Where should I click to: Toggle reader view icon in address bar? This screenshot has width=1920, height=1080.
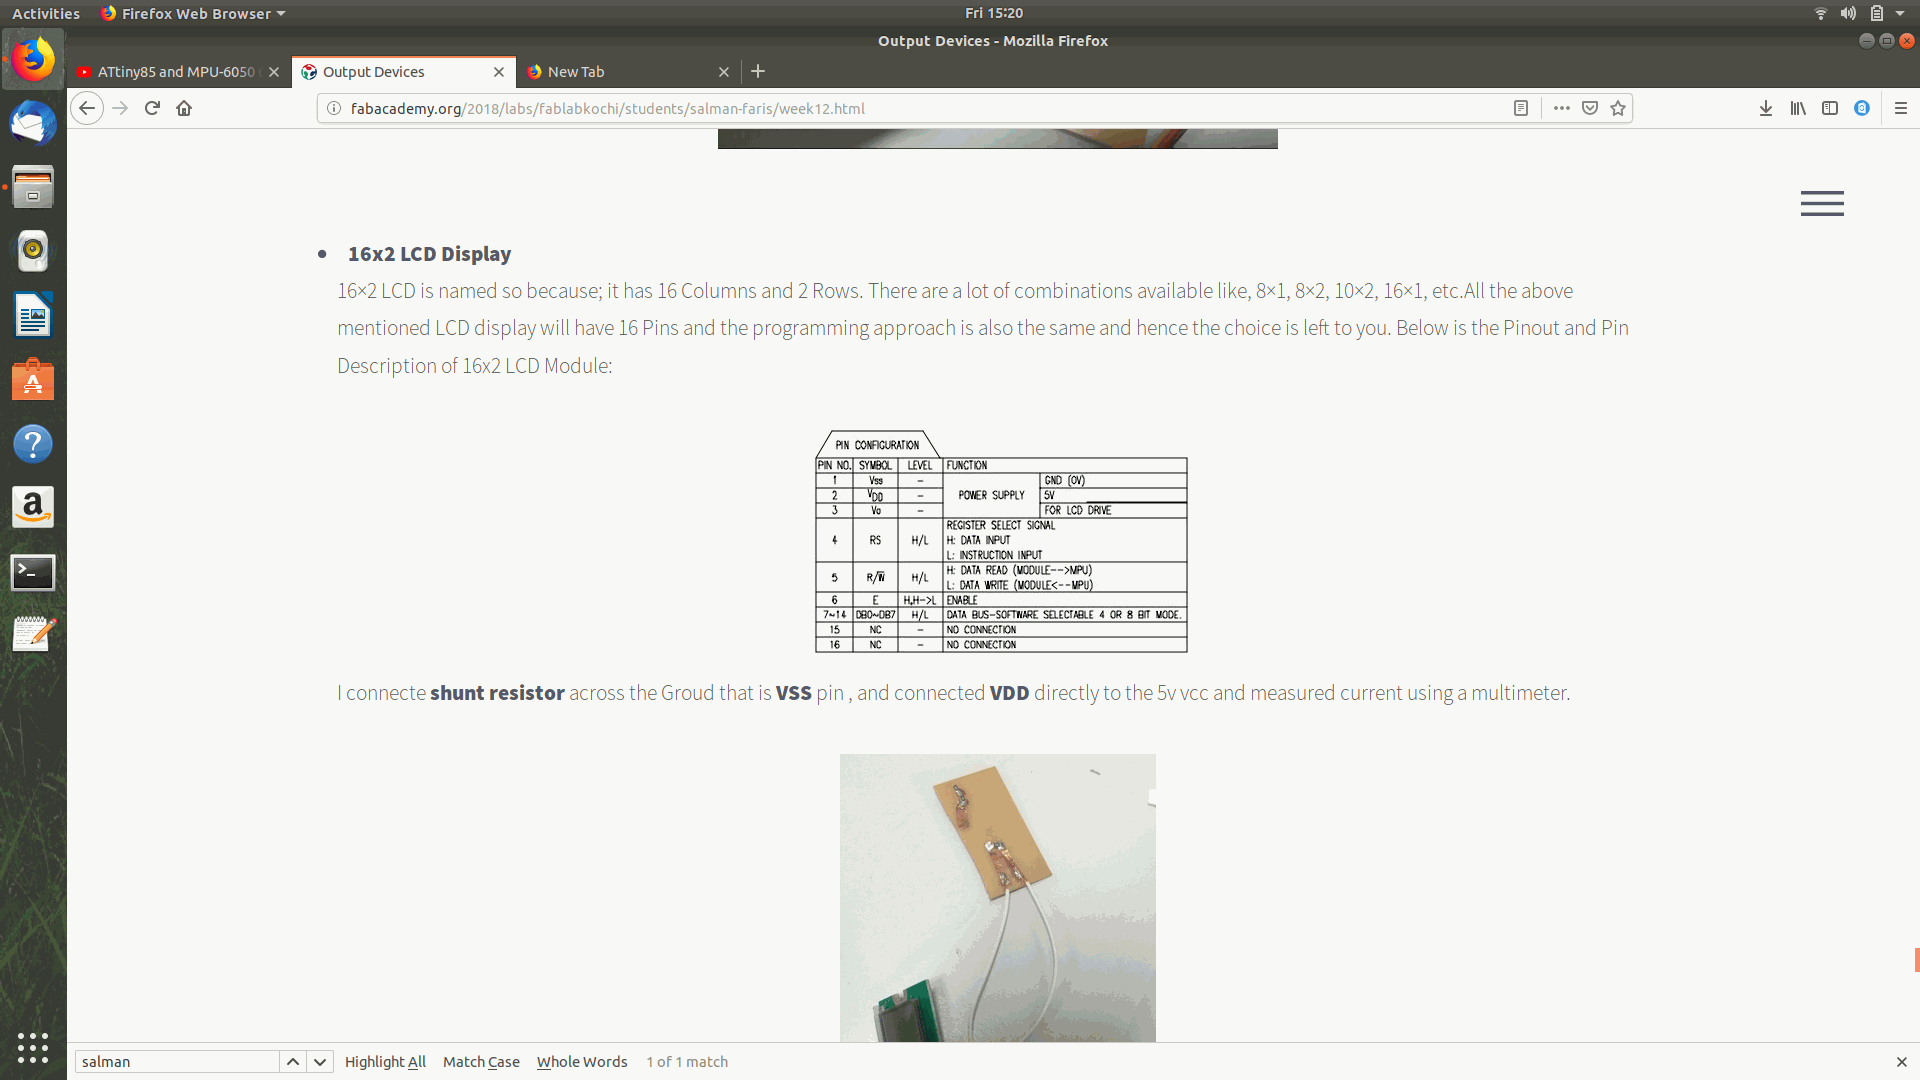1521,108
